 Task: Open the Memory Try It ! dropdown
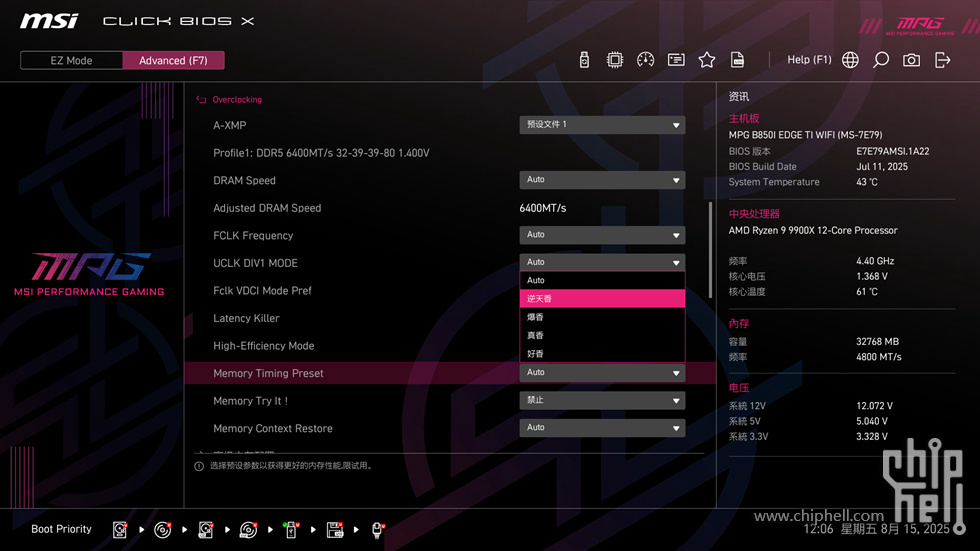tap(602, 400)
